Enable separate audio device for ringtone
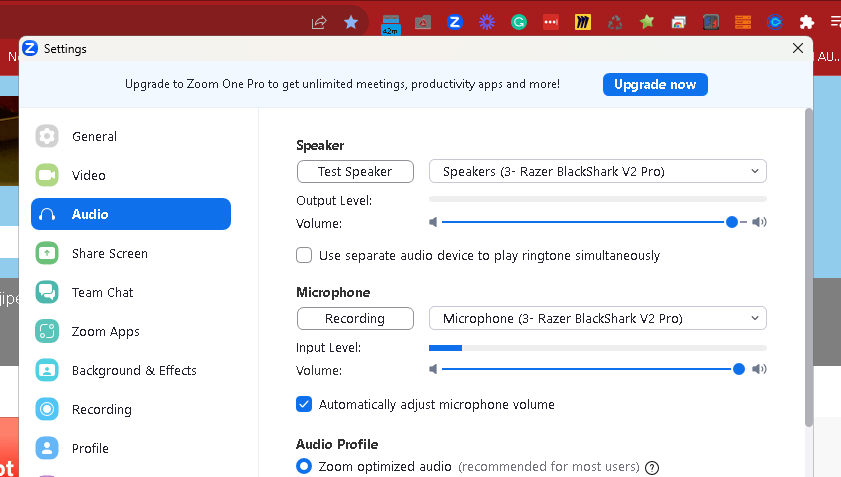841x477 pixels. (x=304, y=255)
